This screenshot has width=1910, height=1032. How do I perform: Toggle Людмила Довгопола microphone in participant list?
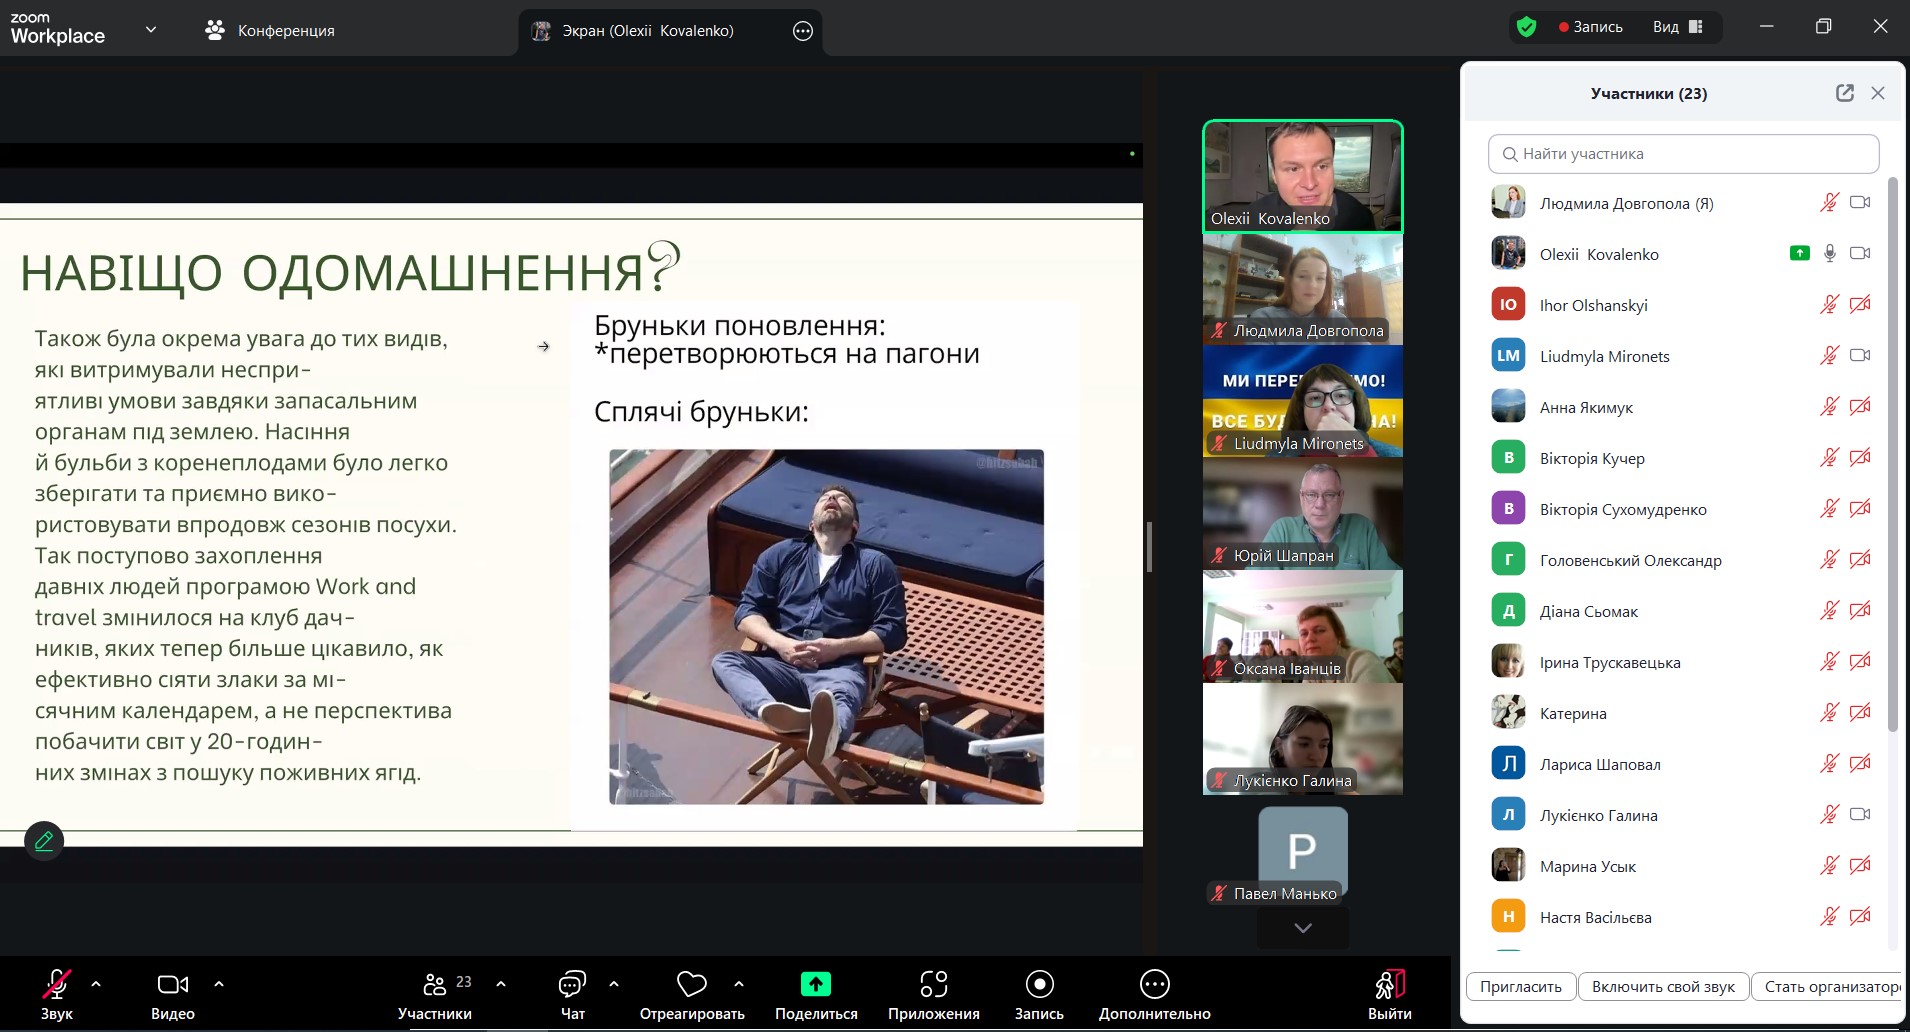tap(1828, 203)
